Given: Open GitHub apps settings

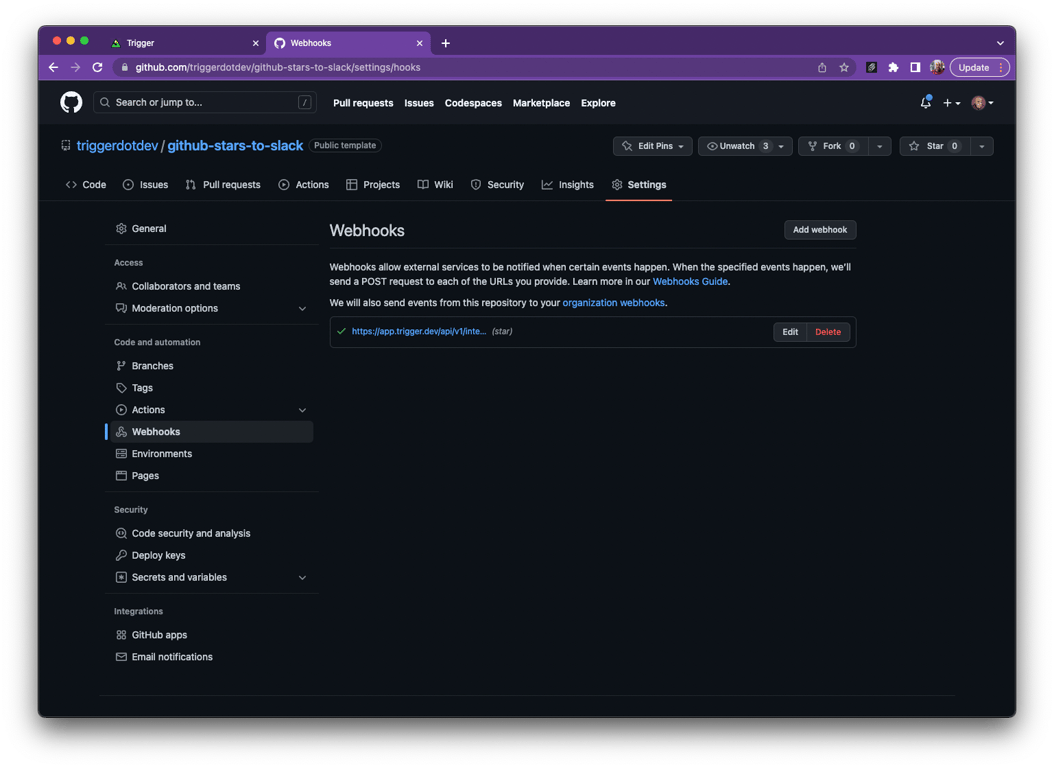Looking at the screenshot, I should (x=210, y=635).
